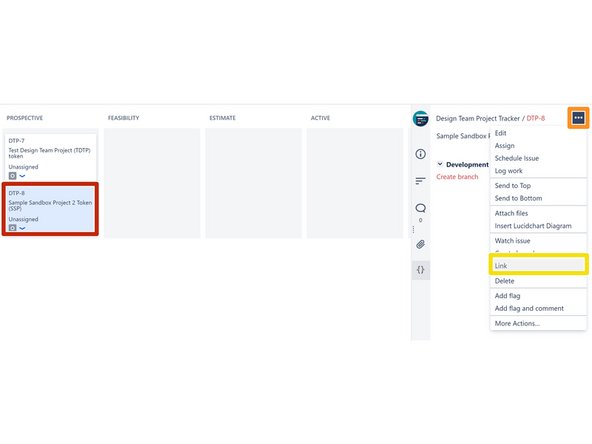592x444 pixels.
Task: Click the FEASIBILITY column header
Action: coord(123,118)
